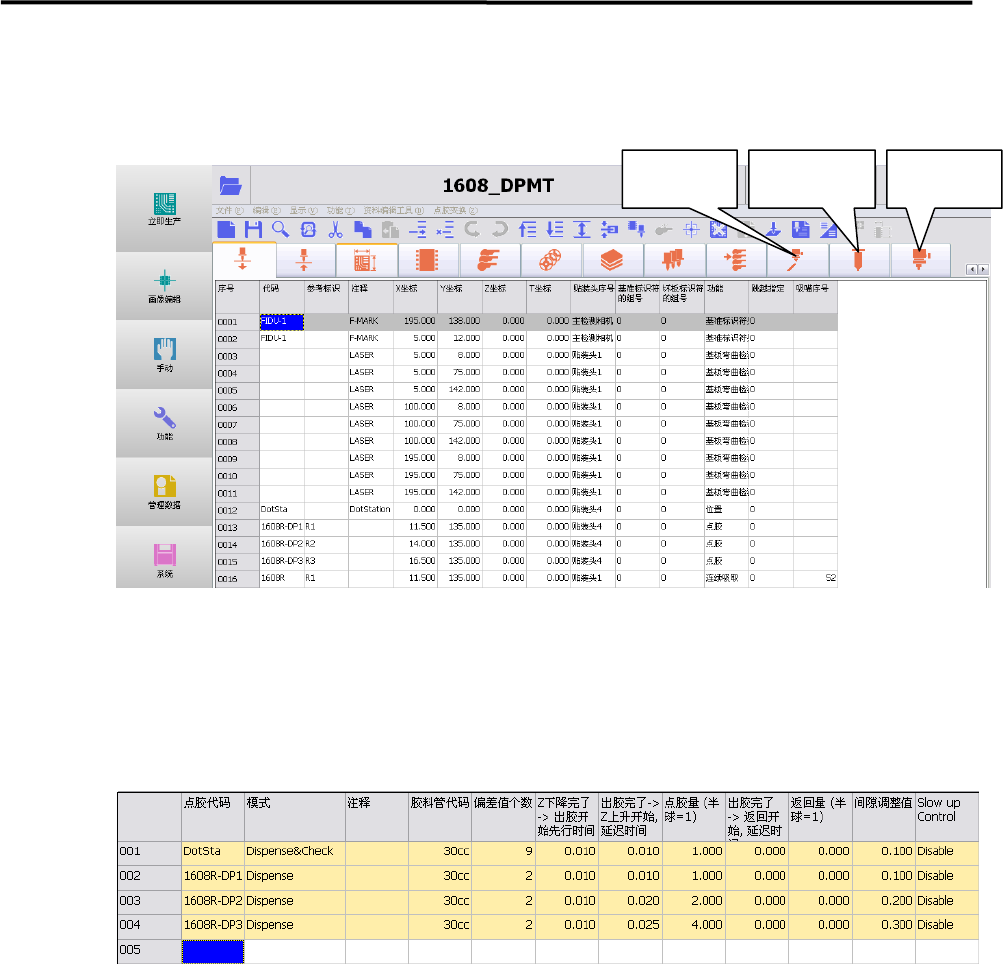Select row number 0002 in the upper table
This screenshot has width=1003, height=964.
237,338
